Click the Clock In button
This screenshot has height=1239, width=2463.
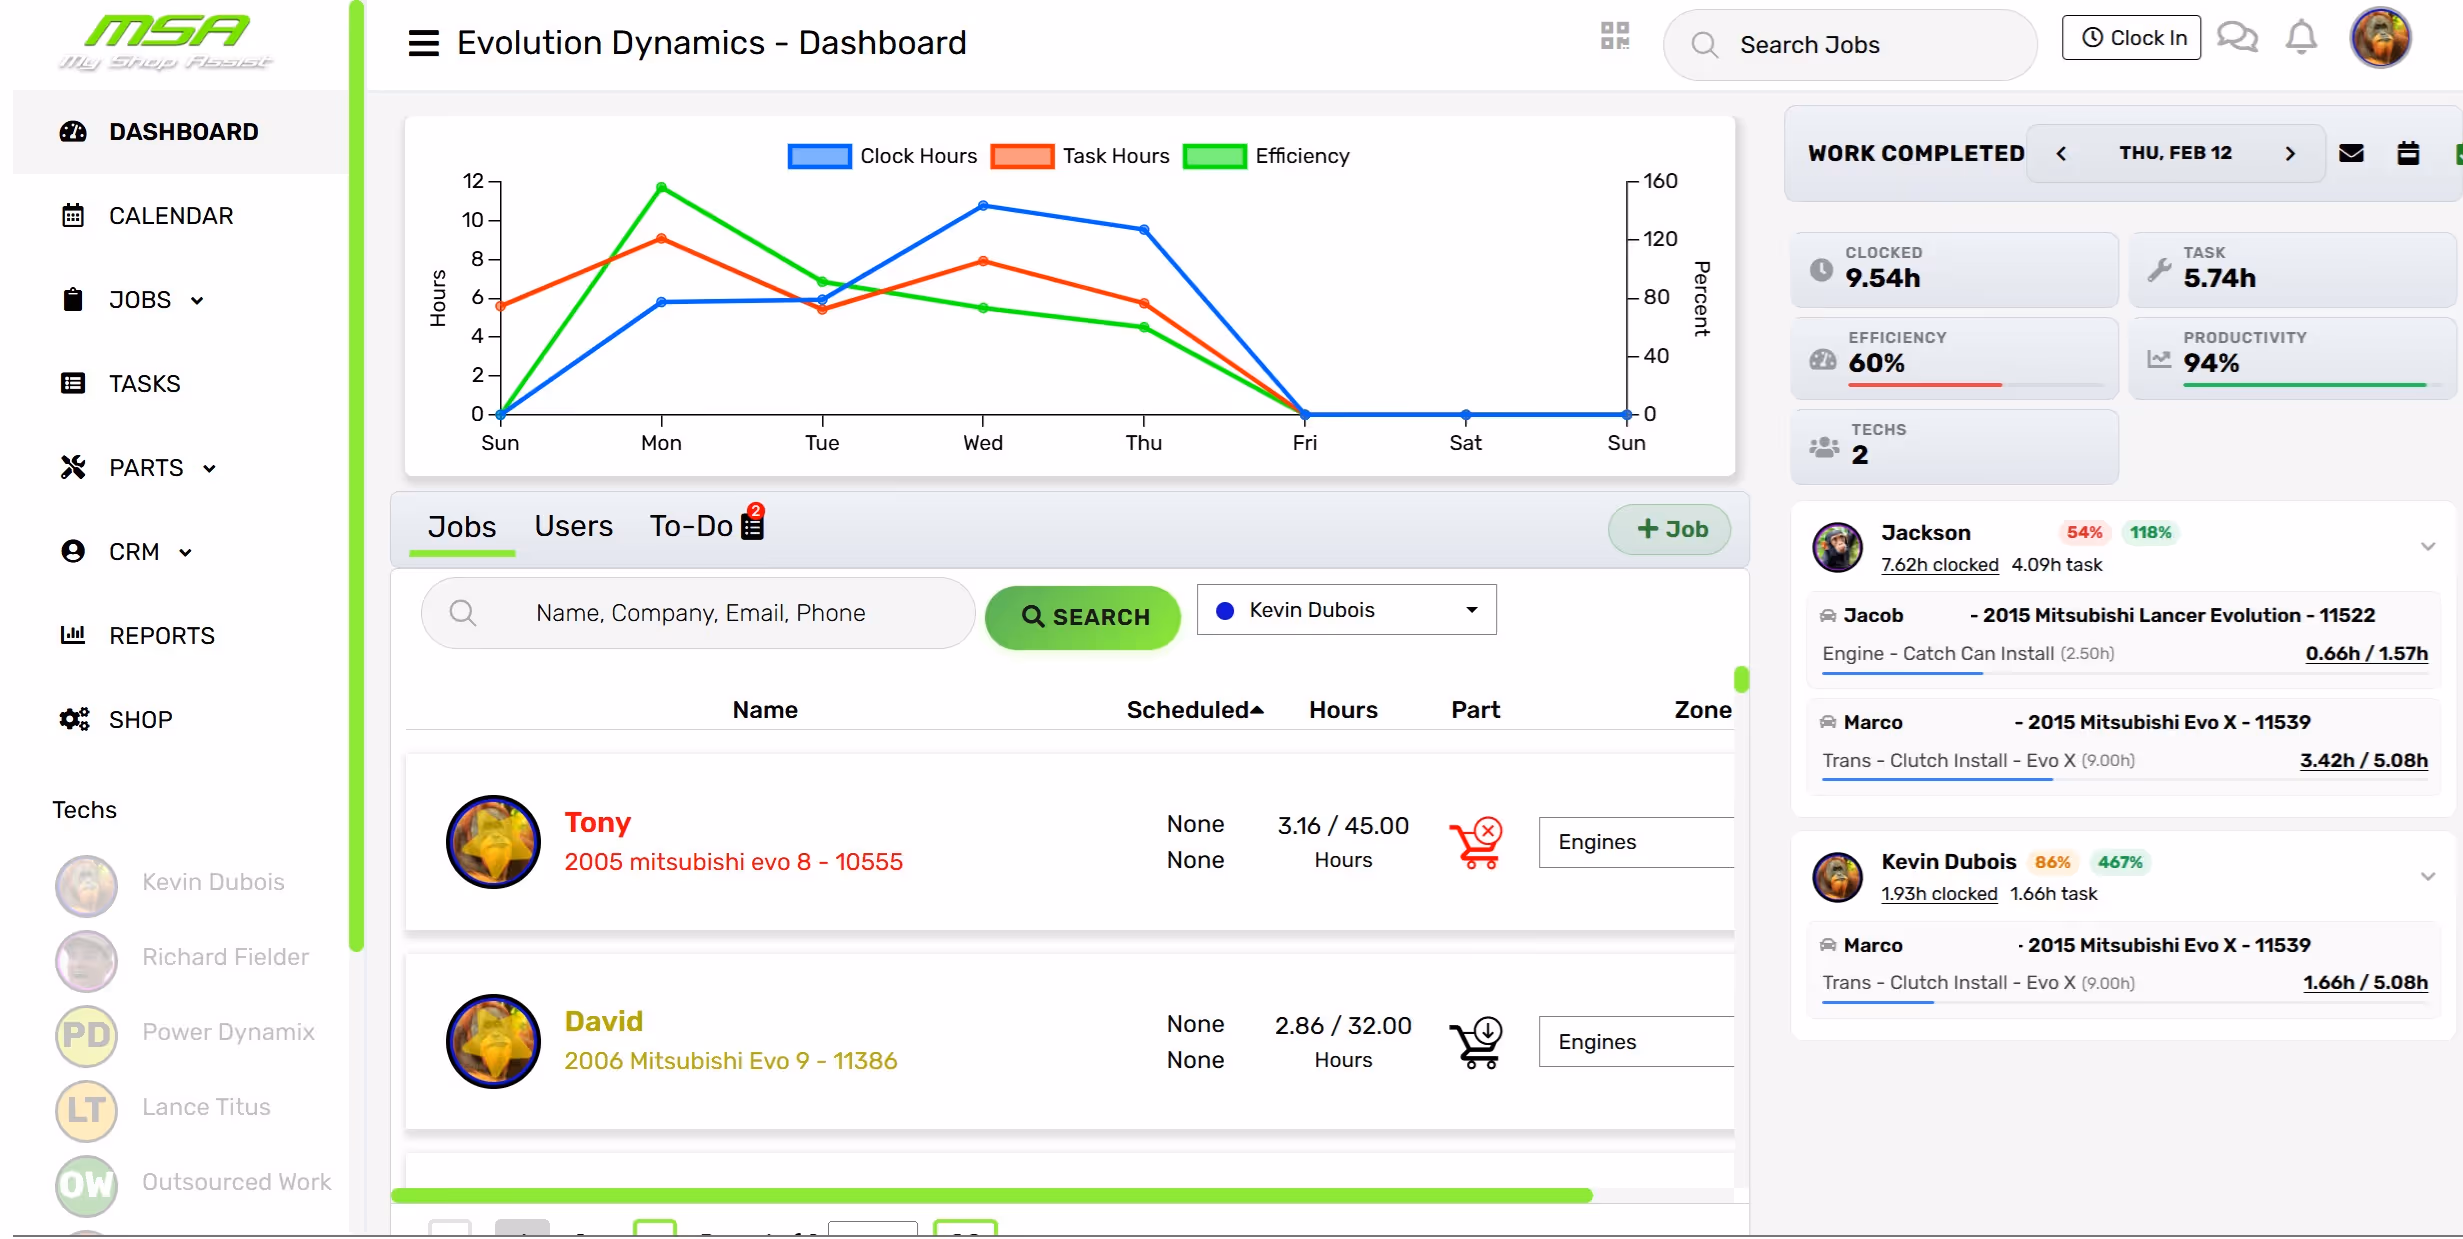click(x=2131, y=38)
